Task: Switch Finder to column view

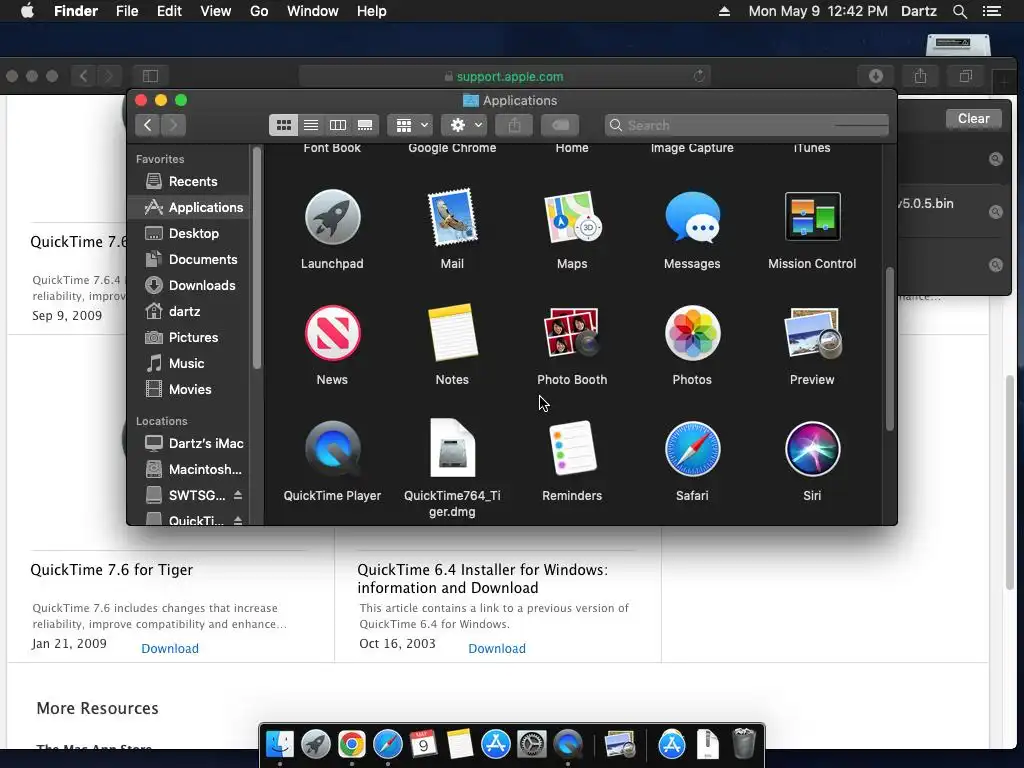Action: [x=338, y=125]
